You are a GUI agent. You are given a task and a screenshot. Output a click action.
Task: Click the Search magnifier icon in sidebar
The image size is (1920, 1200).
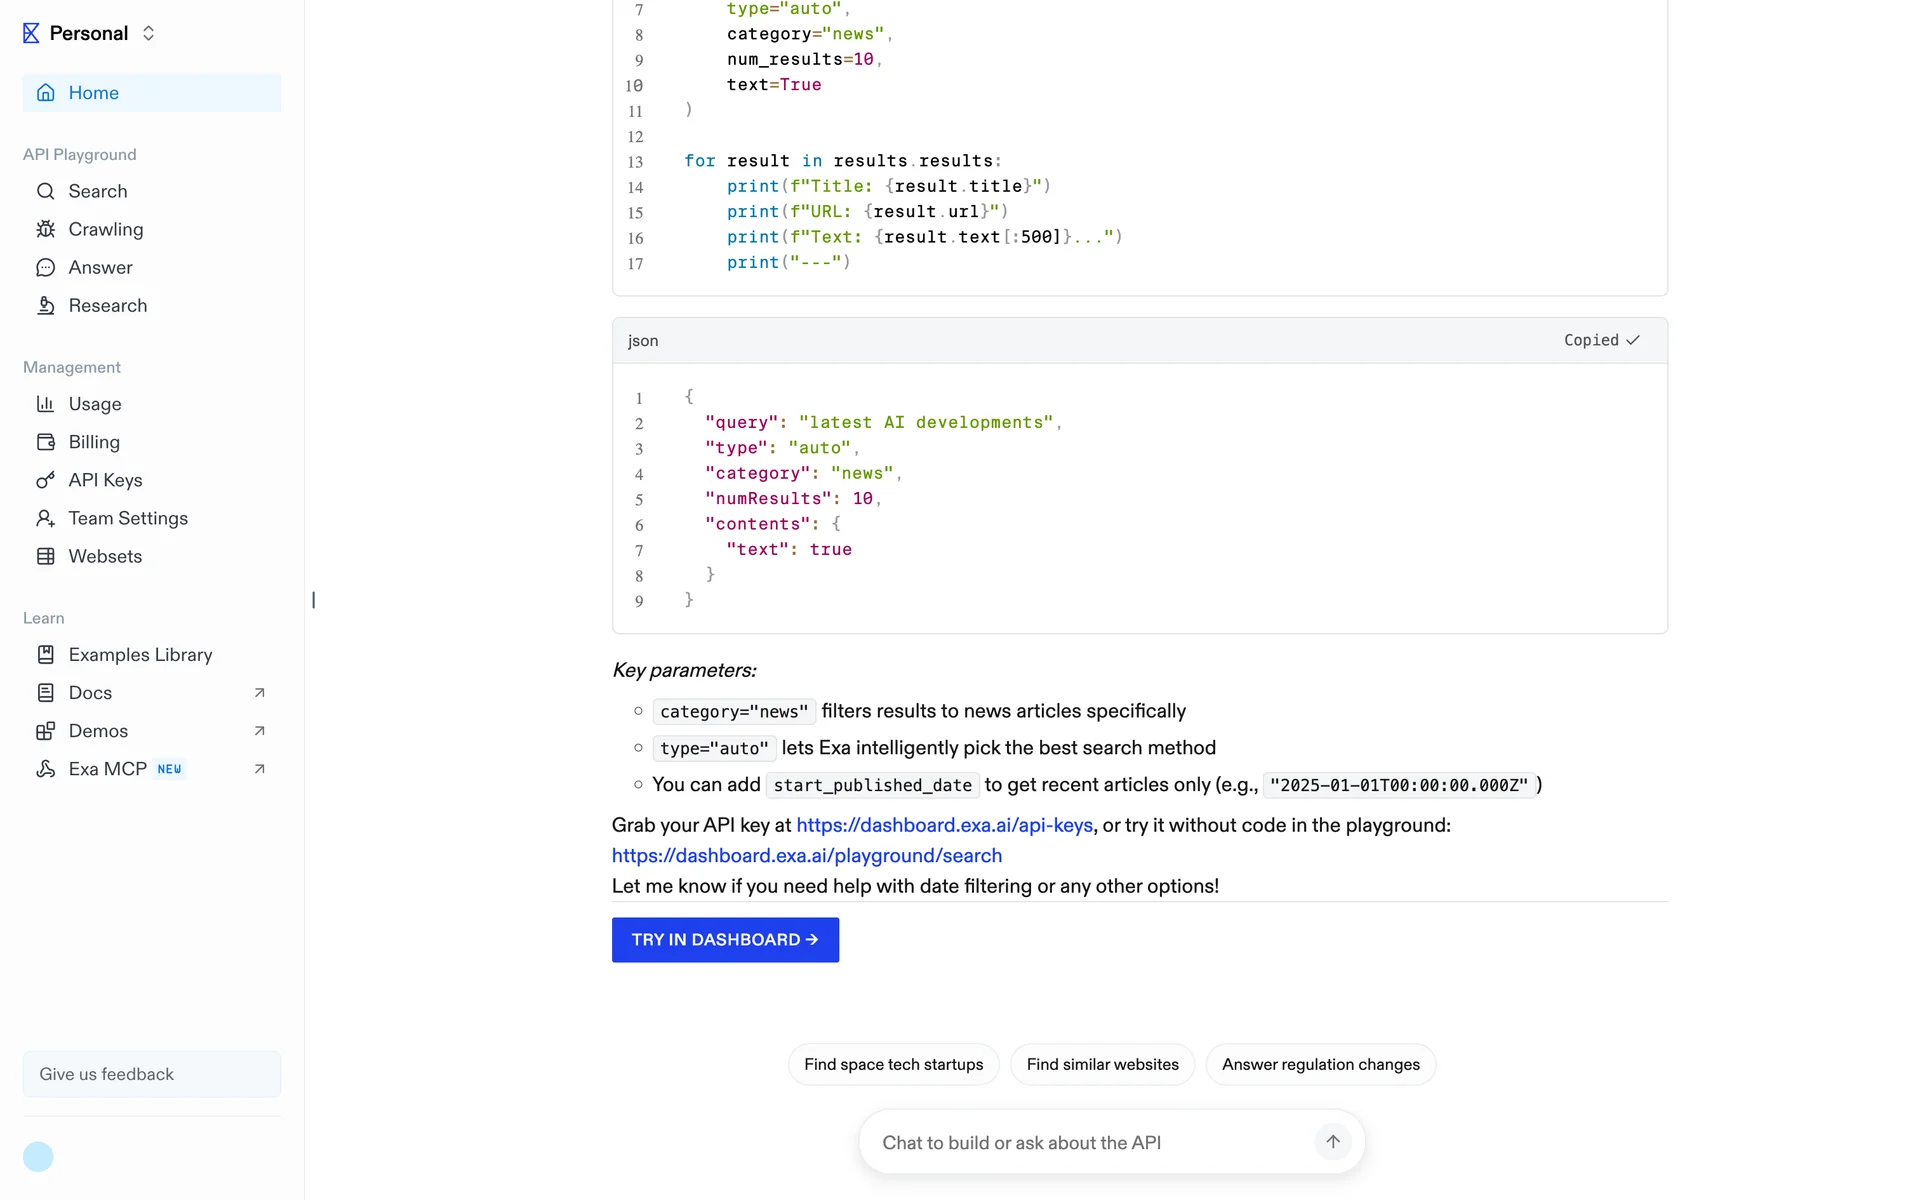[x=46, y=191]
